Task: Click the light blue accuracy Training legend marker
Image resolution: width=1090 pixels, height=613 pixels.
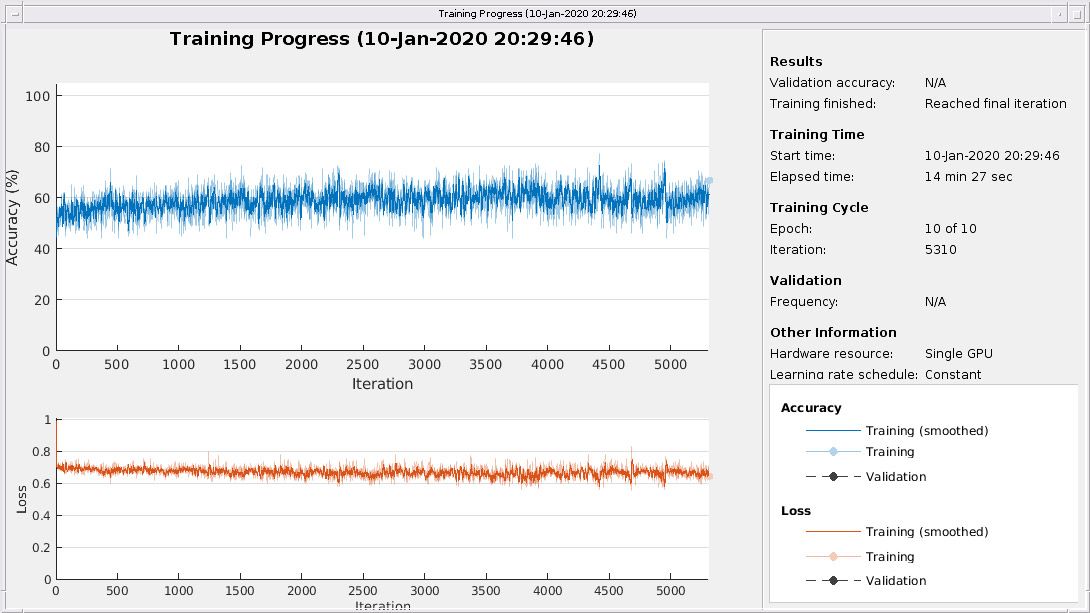Action: click(833, 452)
